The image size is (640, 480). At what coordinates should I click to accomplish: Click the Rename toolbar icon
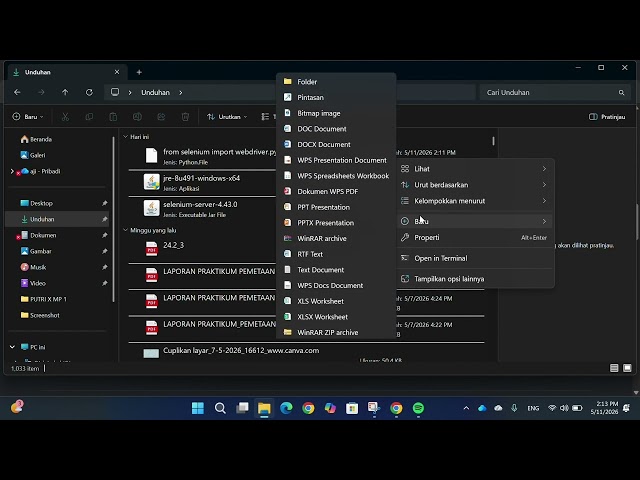[x=137, y=117]
